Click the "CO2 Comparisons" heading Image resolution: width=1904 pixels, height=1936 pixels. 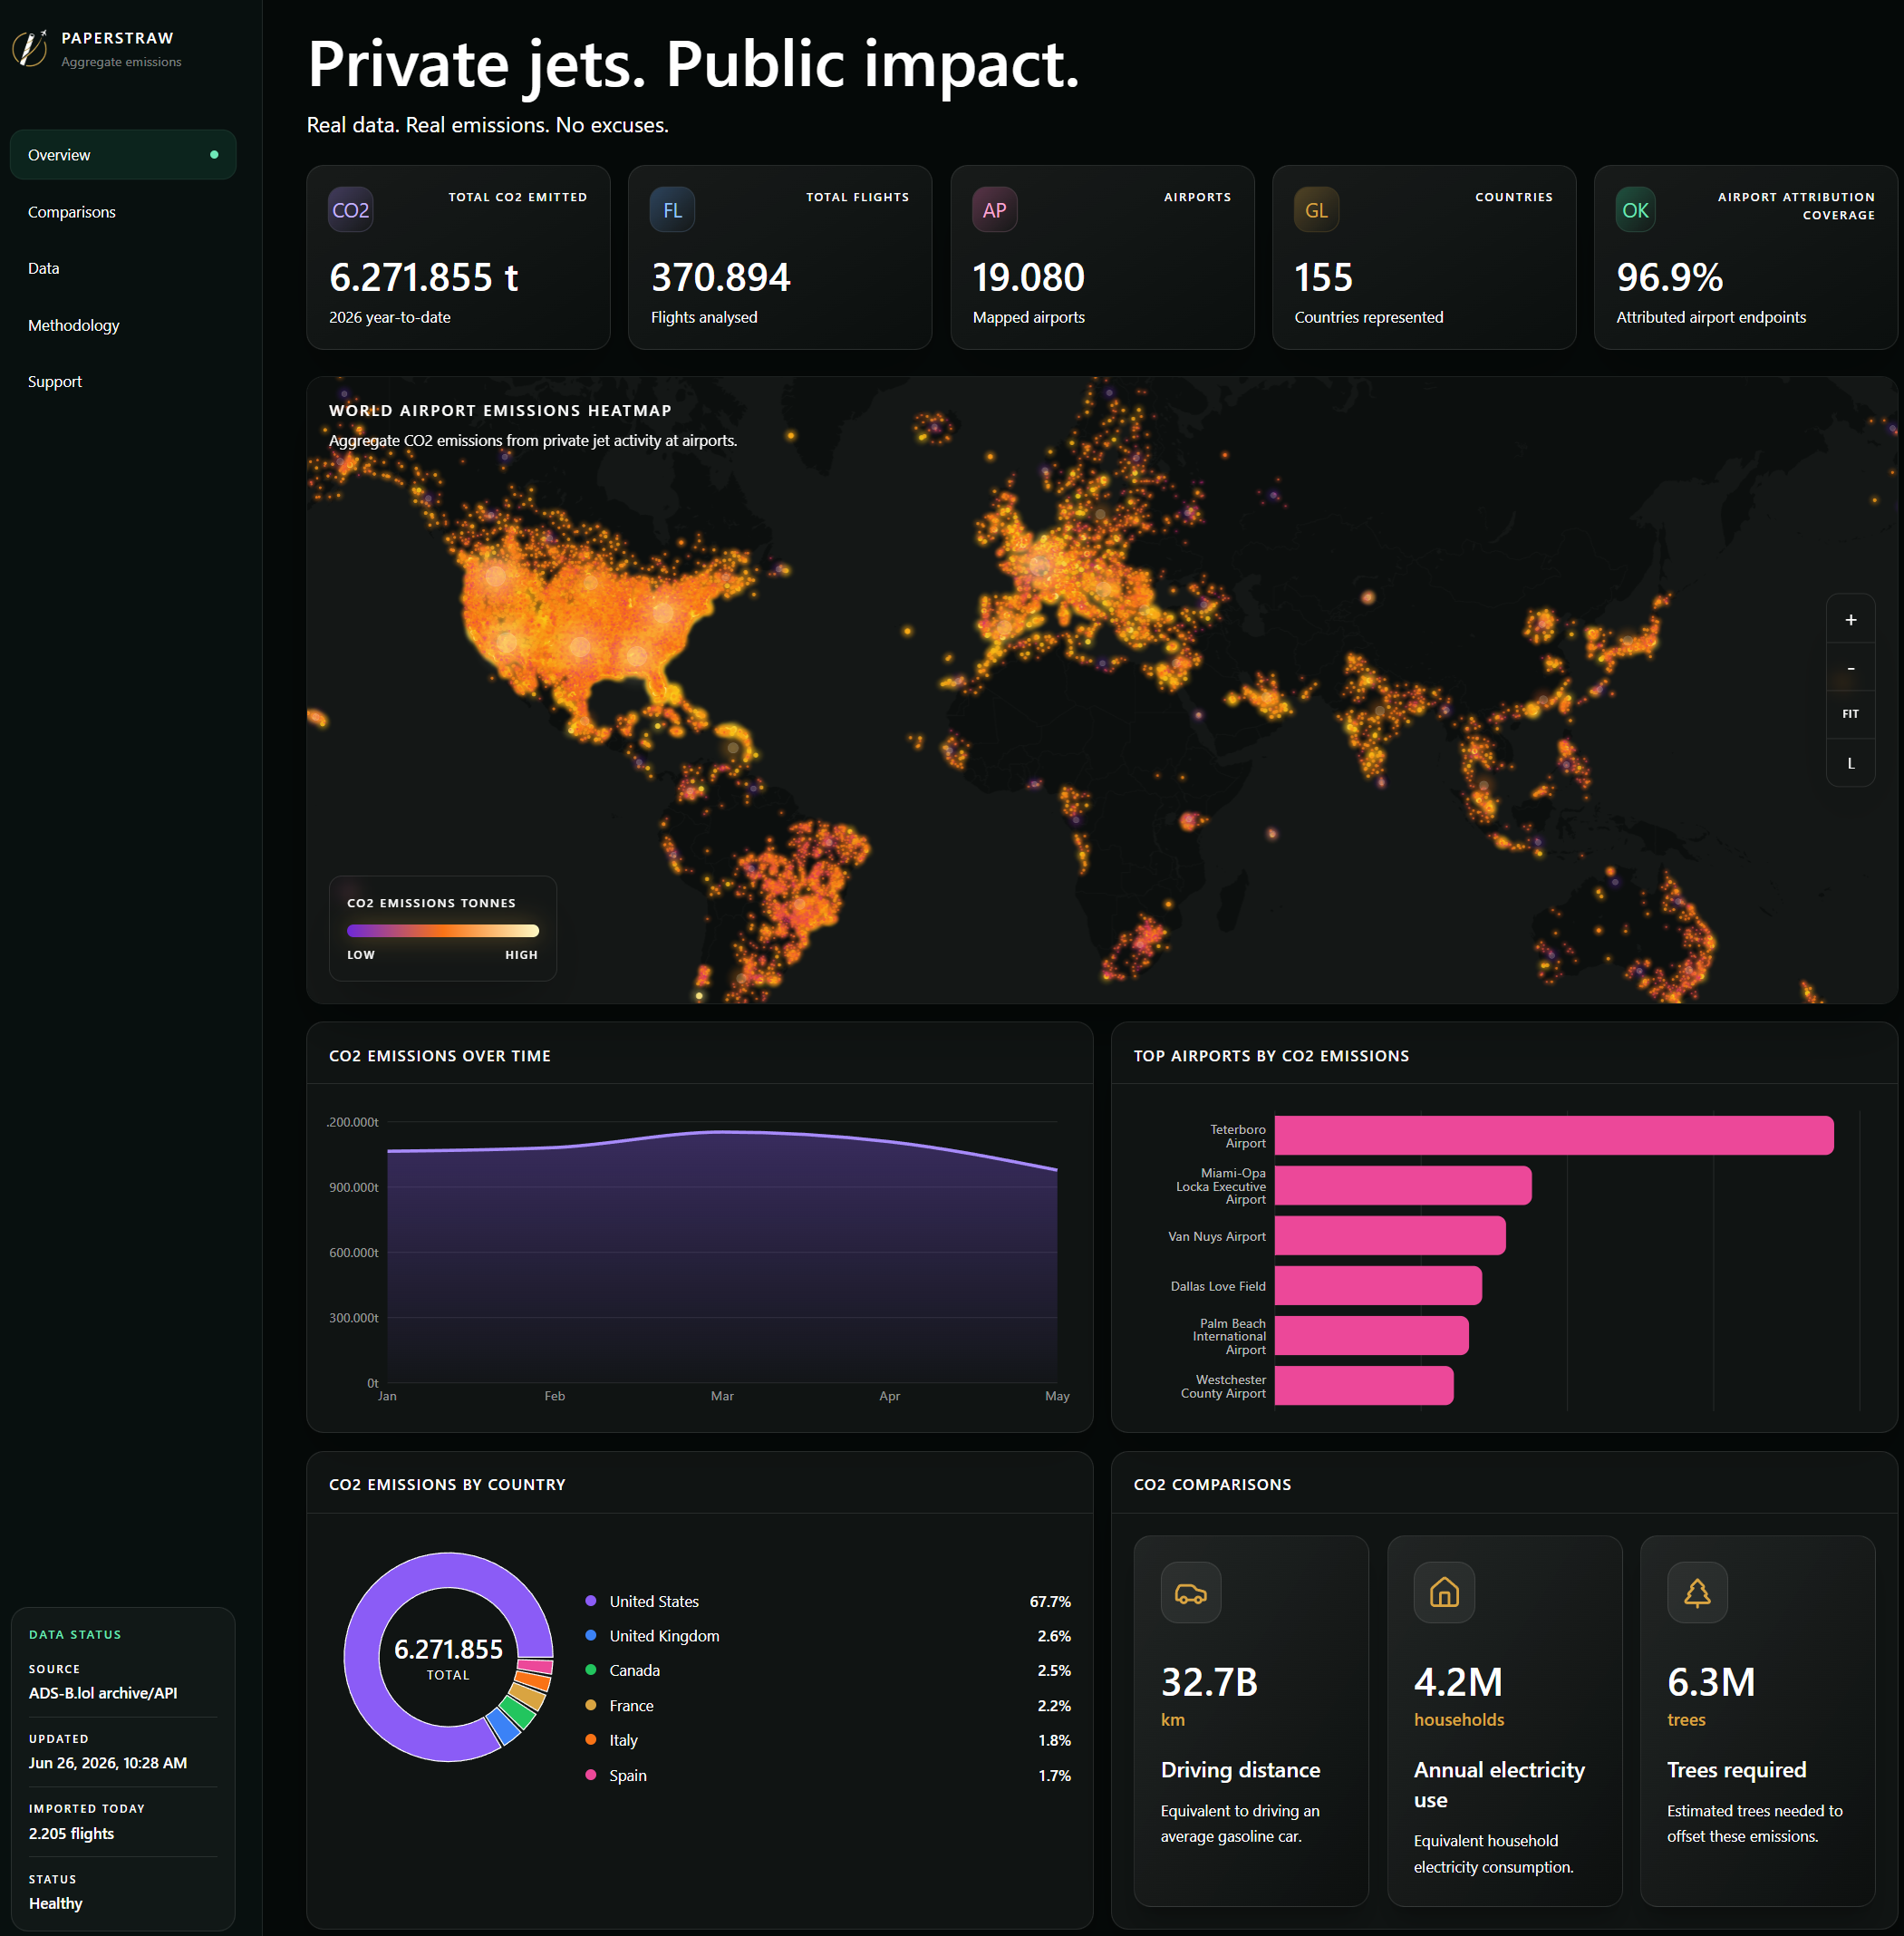tap(1212, 1484)
